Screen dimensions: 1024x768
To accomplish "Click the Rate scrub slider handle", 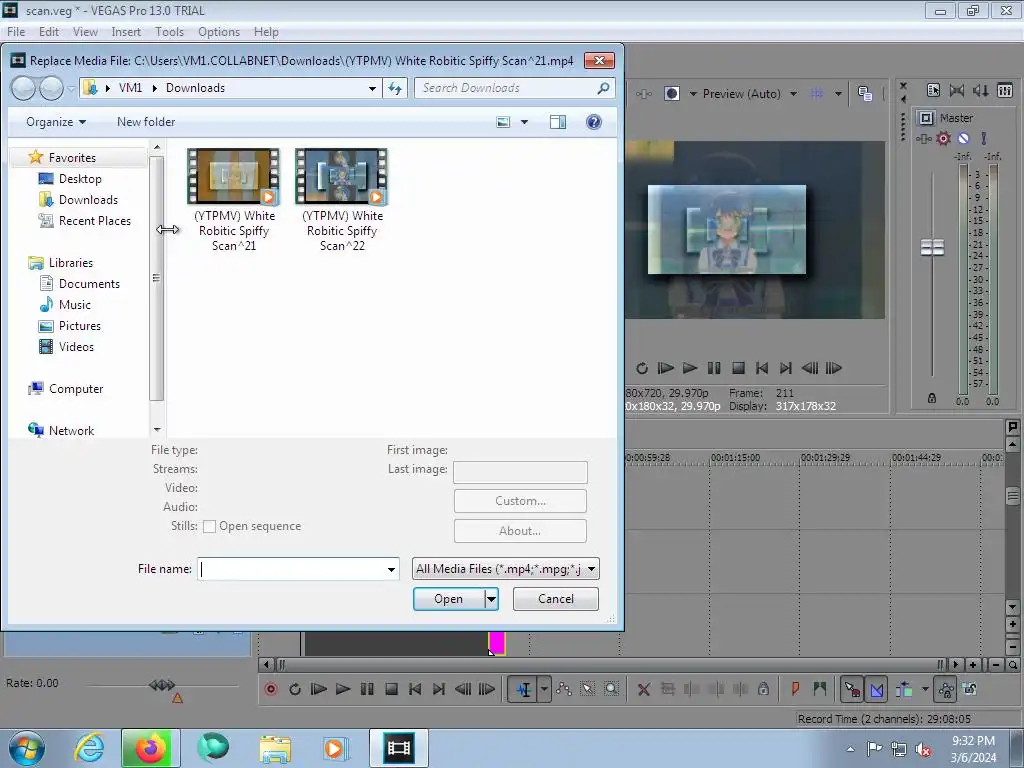I will click(162, 684).
